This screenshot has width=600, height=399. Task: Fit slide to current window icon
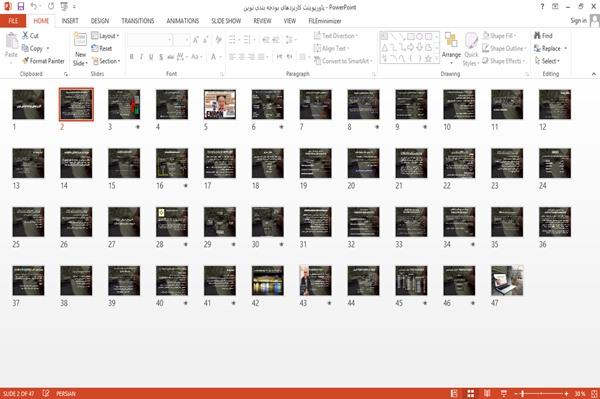[x=594, y=393]
